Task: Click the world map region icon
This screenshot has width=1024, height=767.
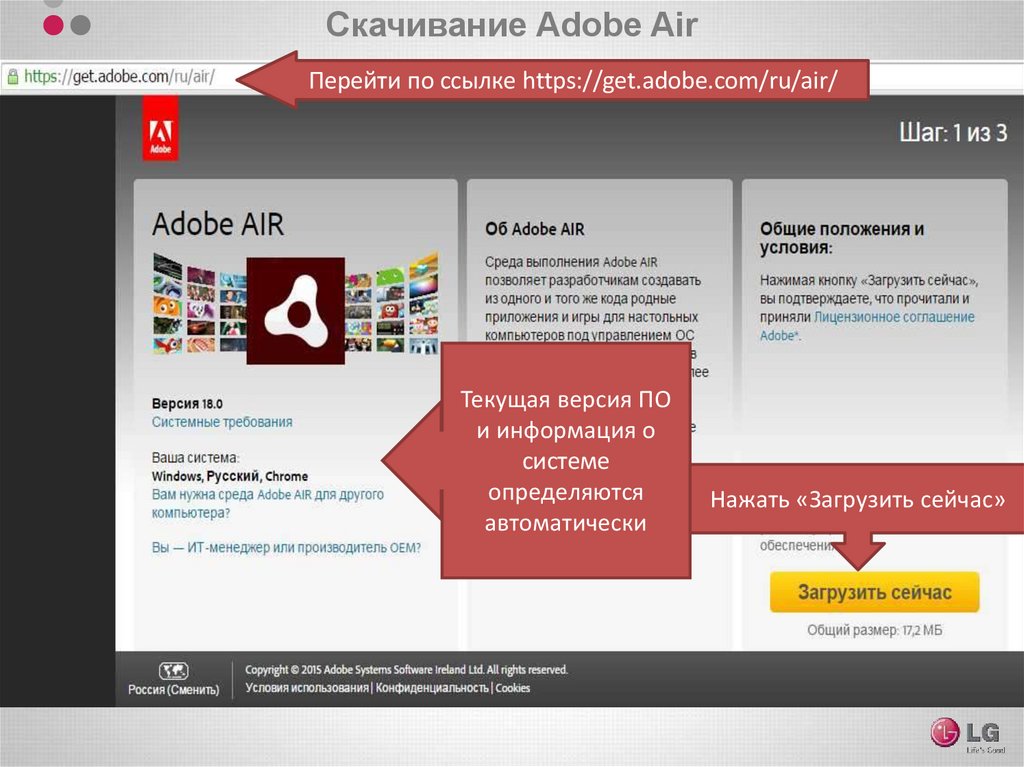Action: click(x=174, y=671)
